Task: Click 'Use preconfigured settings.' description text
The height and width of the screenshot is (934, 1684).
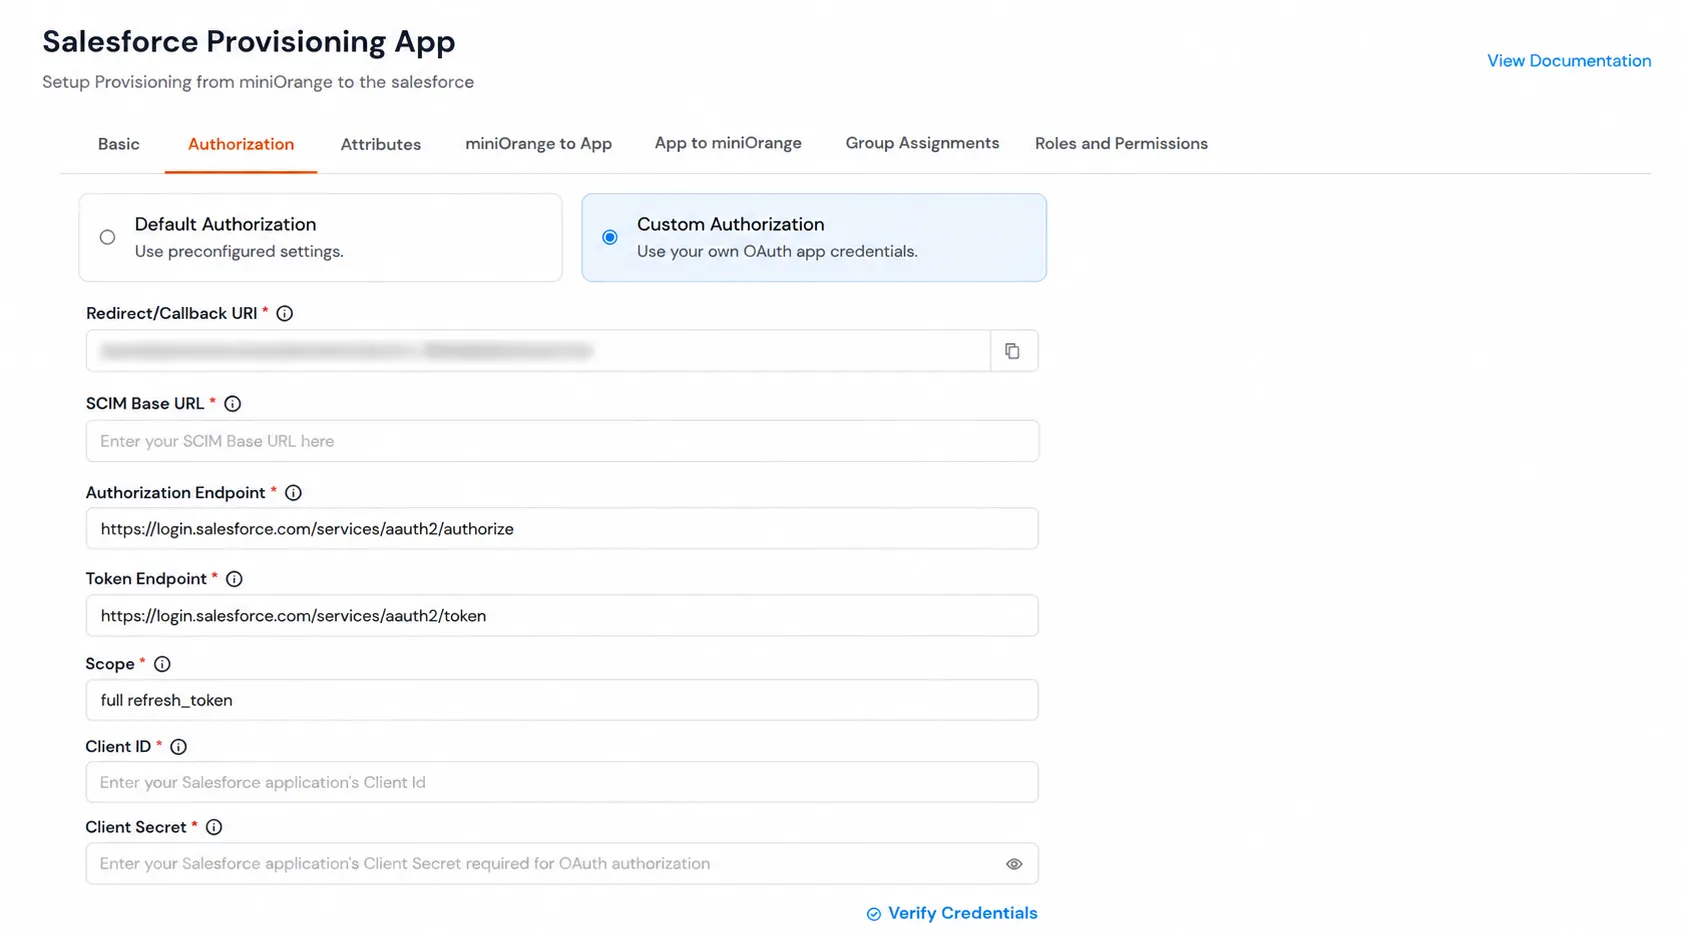Action: click(239, 251)
